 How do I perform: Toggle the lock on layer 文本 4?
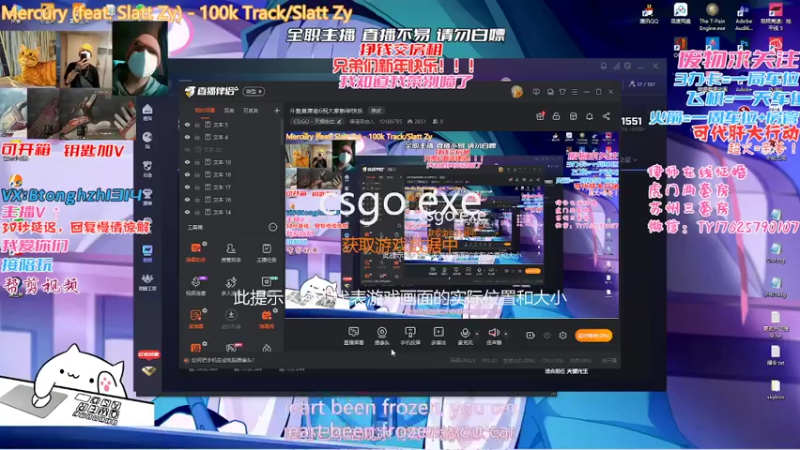click(x=197, y=137)
